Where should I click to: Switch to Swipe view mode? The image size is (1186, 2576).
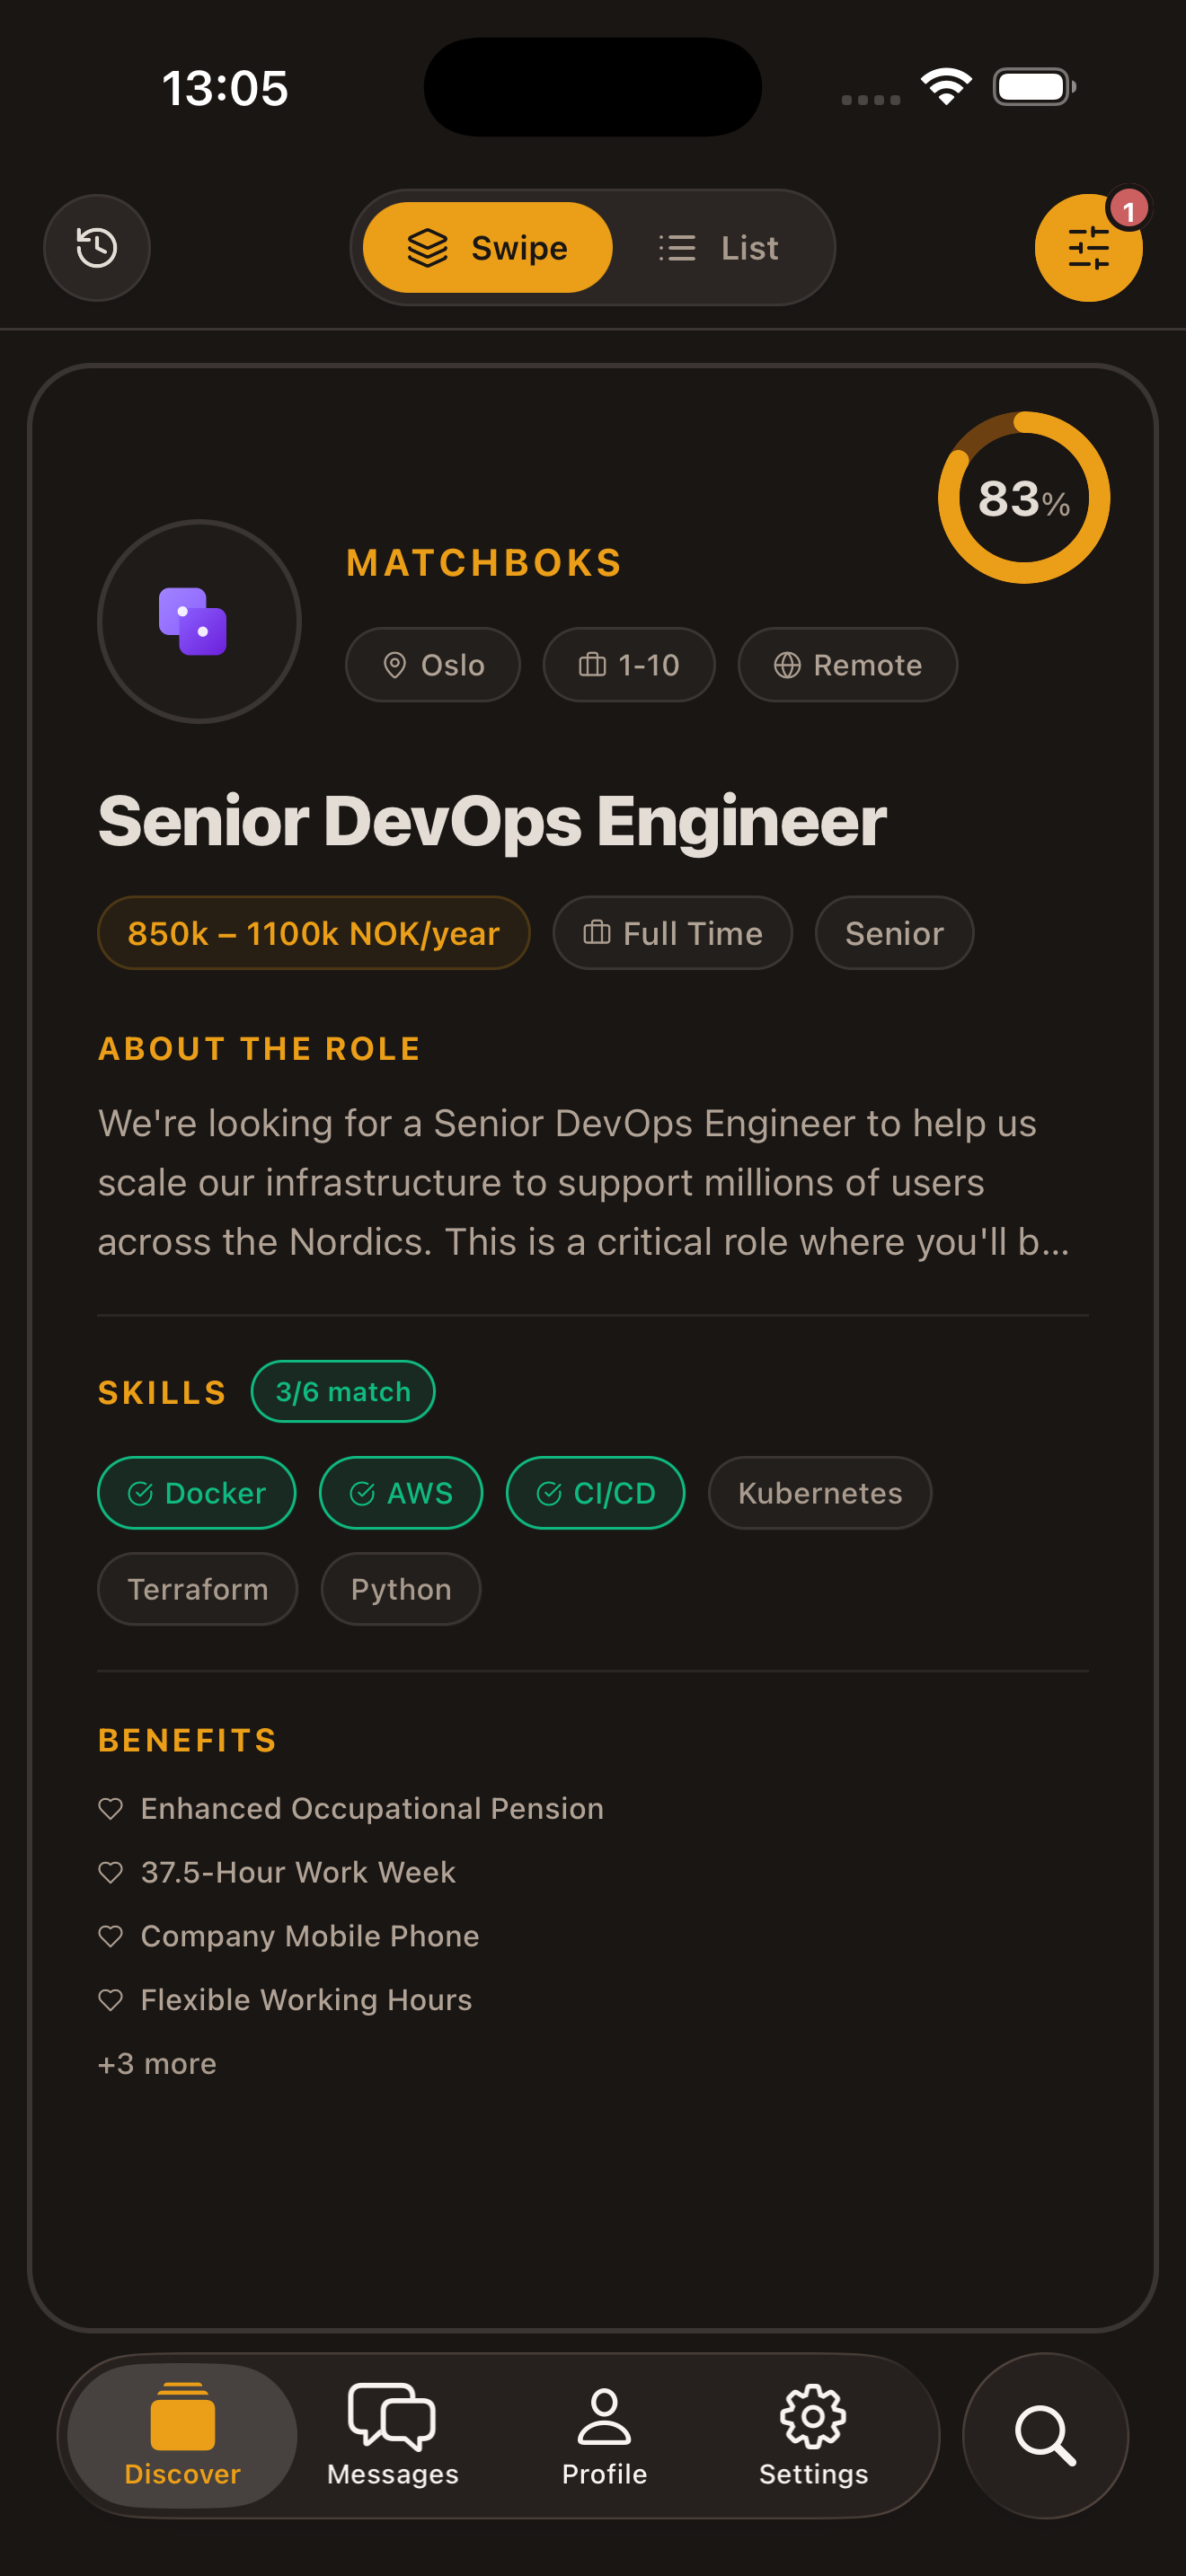click(x=487, y=248)
